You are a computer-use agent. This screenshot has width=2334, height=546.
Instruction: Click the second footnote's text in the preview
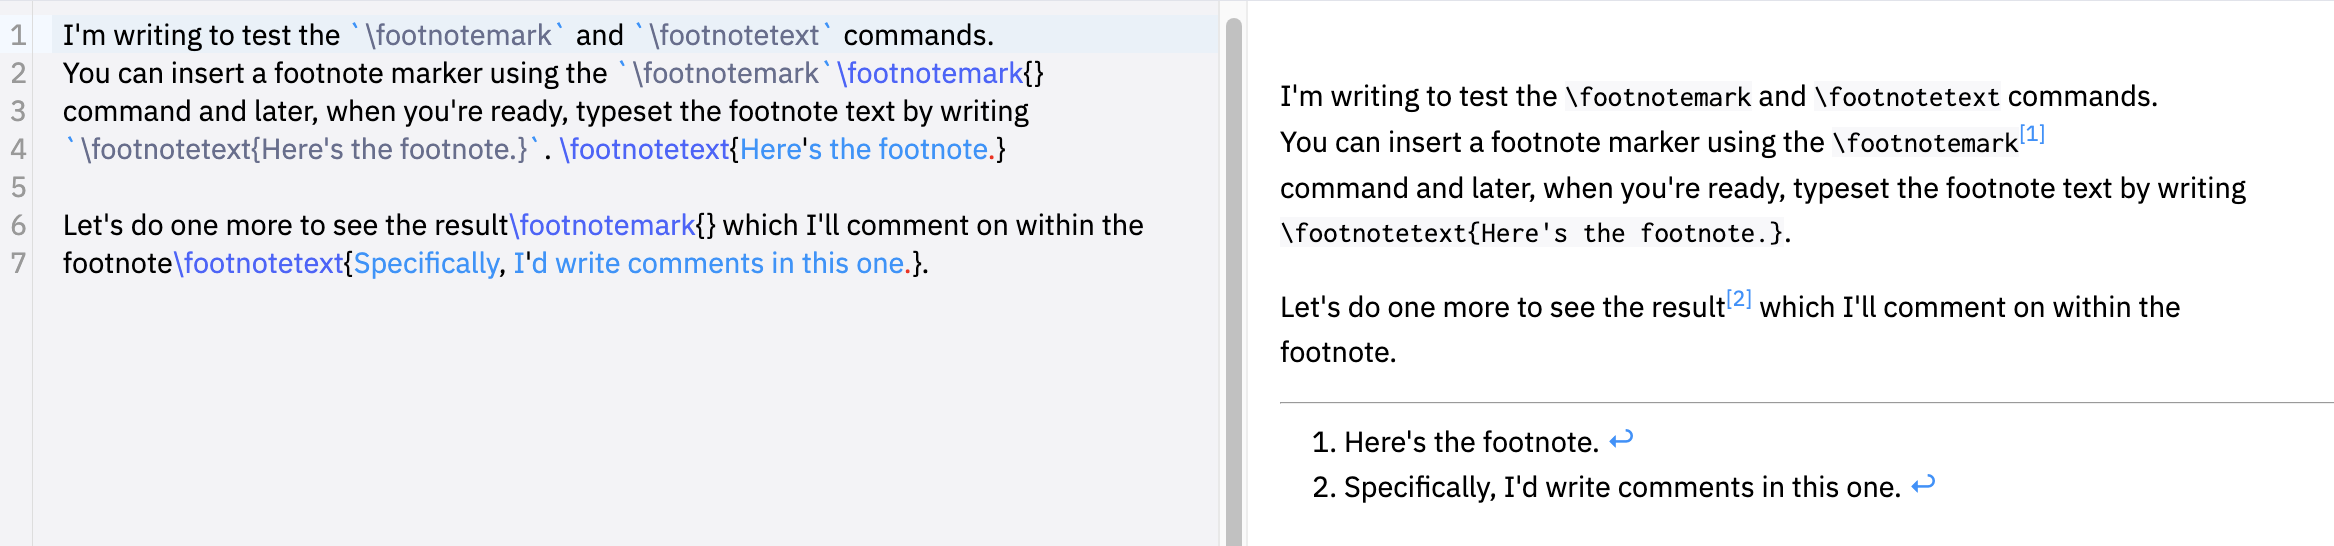1621,487
